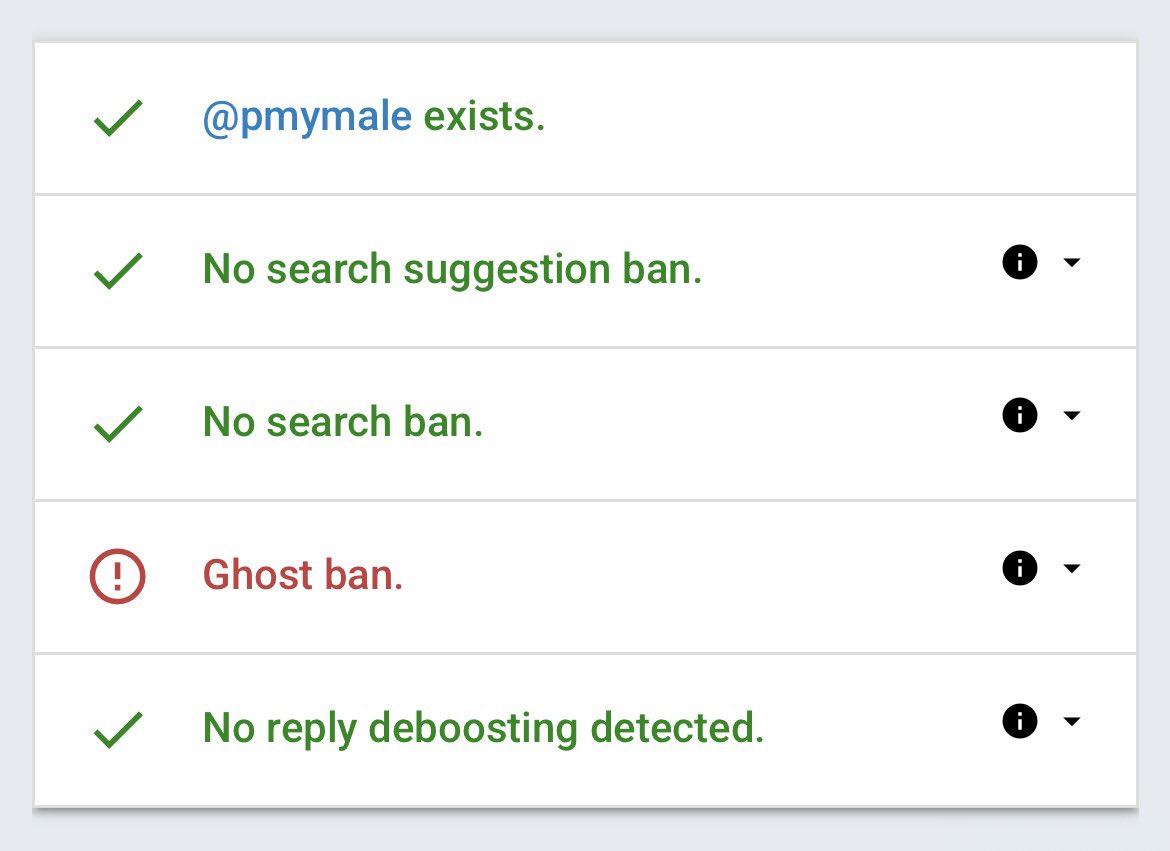The height and width of the screenshot is (851, 1170).
Task: Click the 'Ghost ban.' text label
Action: [x=303, y=576]
